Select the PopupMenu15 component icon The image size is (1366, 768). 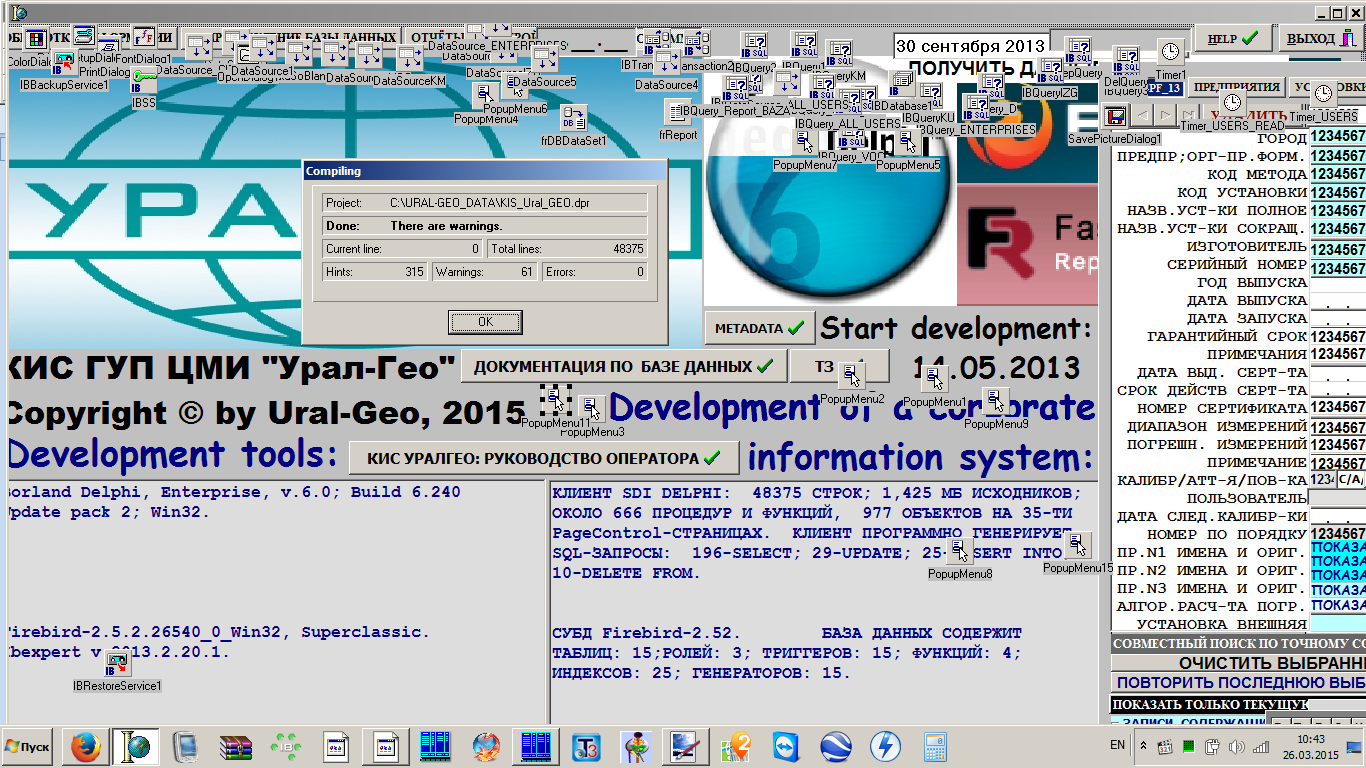(x=1077, y=545)
